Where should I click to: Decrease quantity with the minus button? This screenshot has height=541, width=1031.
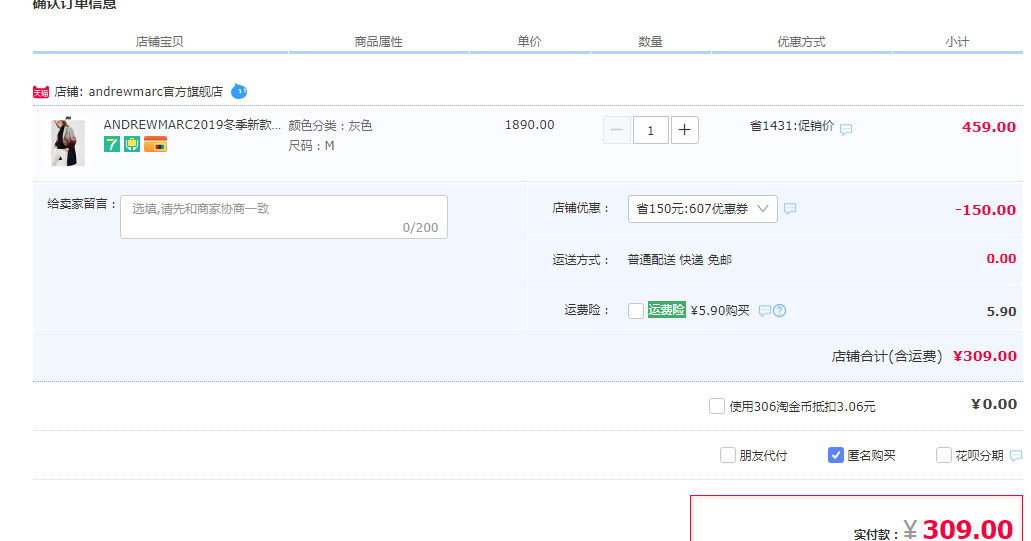point(617,130)
